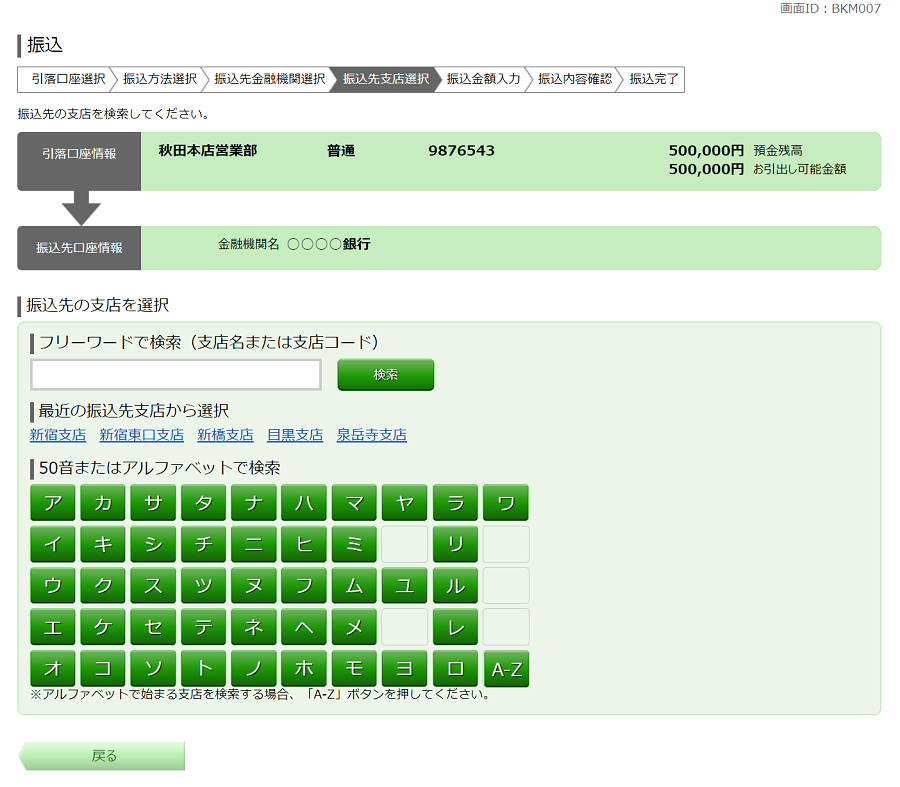Choose the 泉岳寺支店 link
900x787 pixels.
coord(372,435)
